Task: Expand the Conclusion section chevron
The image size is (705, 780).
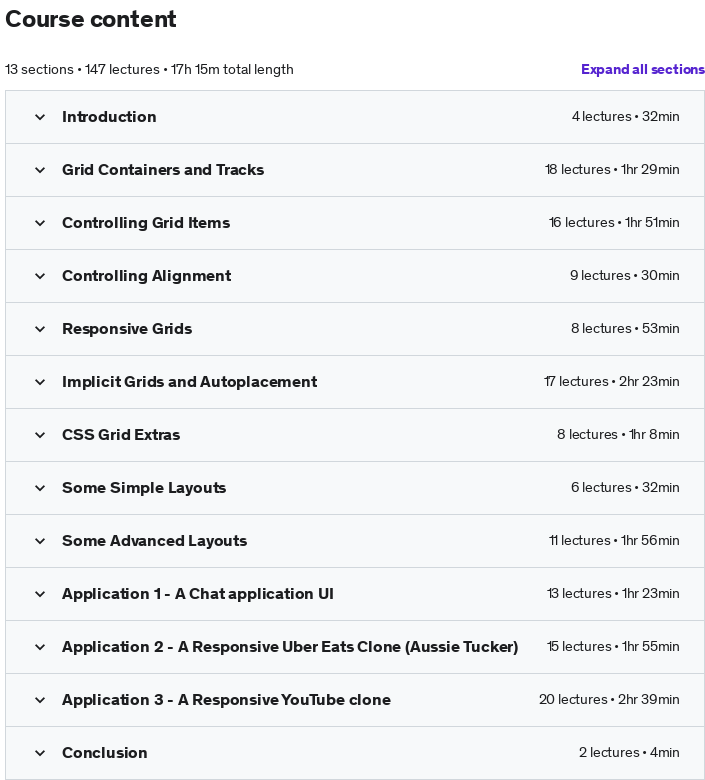Action: [x=40, y=753]
